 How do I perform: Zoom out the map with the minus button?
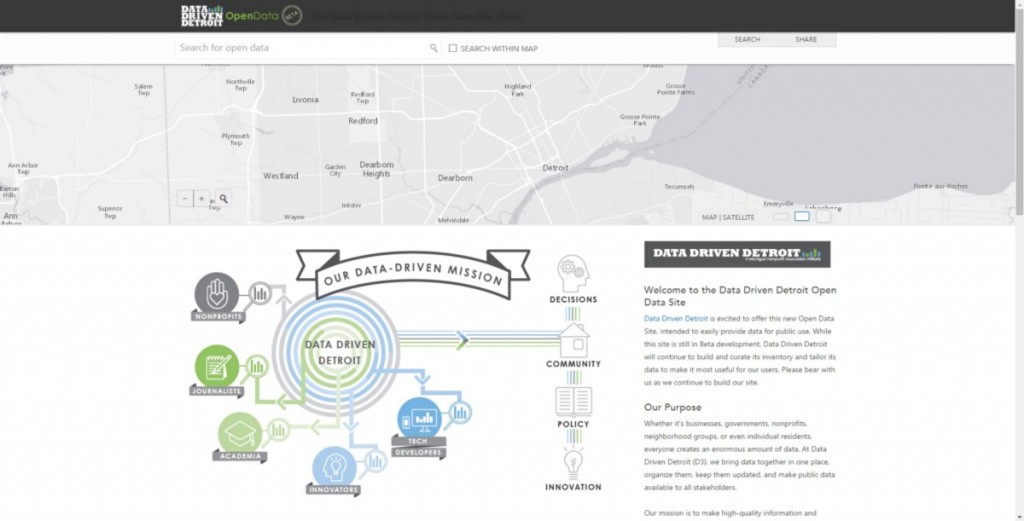[185, 198]
